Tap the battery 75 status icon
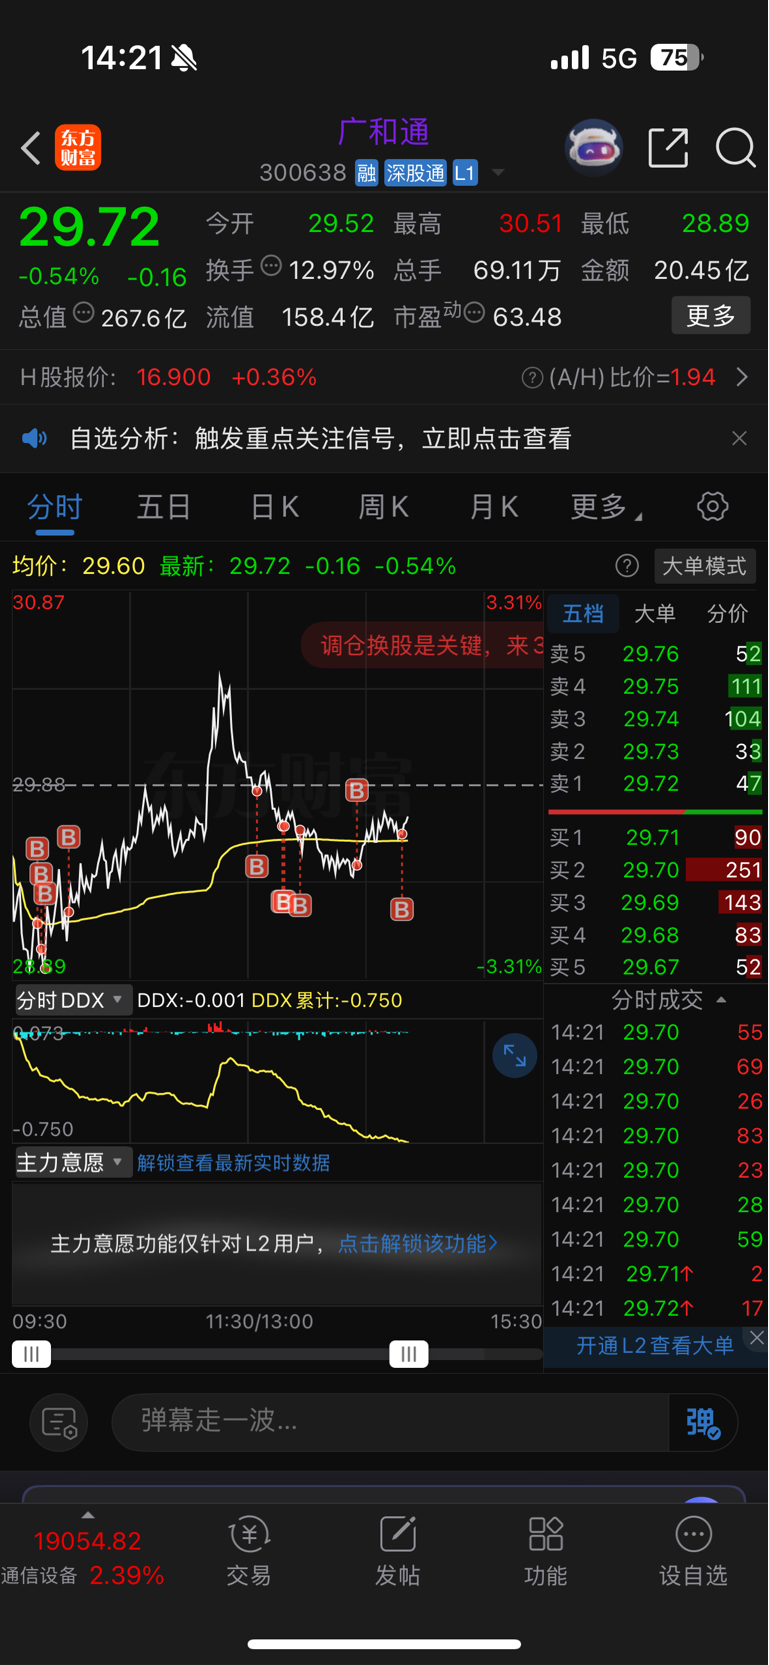The image size is (769, 1665). pos(677,57)
